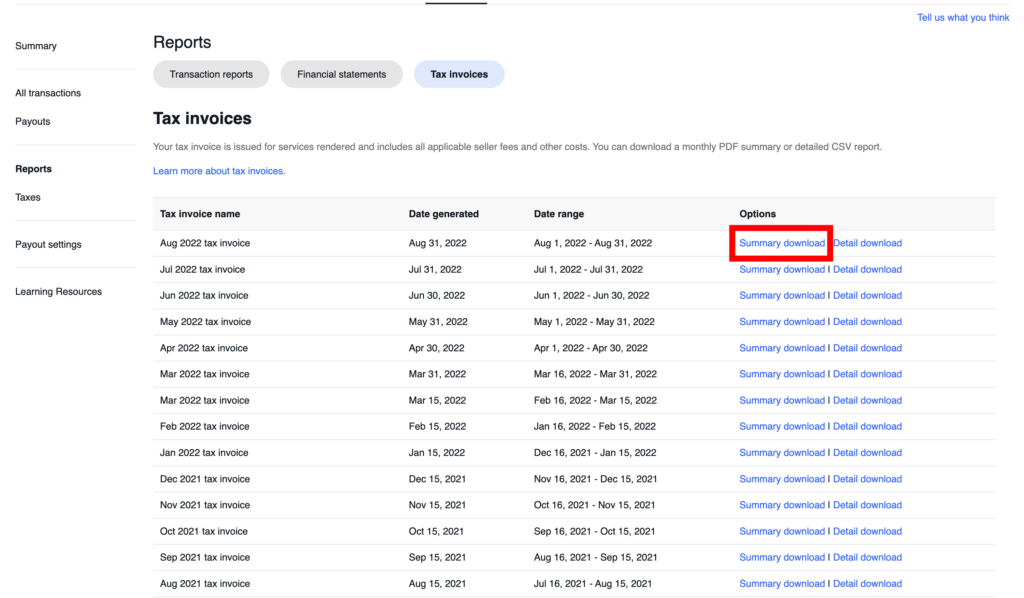Open the Payouts page
This screenshot has height=598, width=1024.
(33, 121)
